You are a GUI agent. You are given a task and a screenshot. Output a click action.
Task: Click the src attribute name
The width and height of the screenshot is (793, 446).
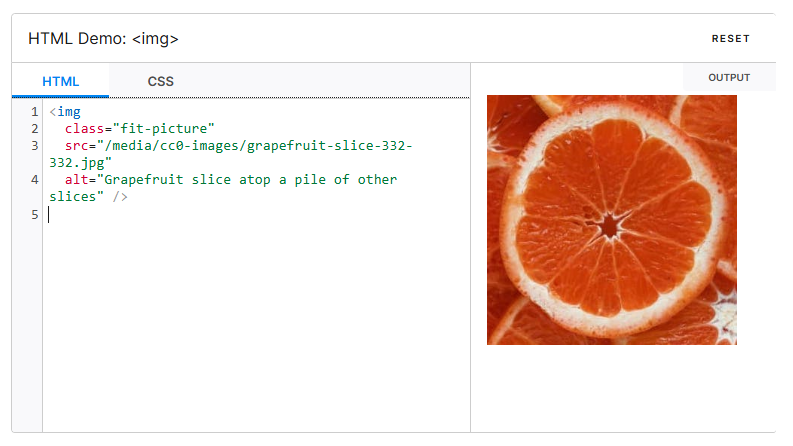(77, 146)
